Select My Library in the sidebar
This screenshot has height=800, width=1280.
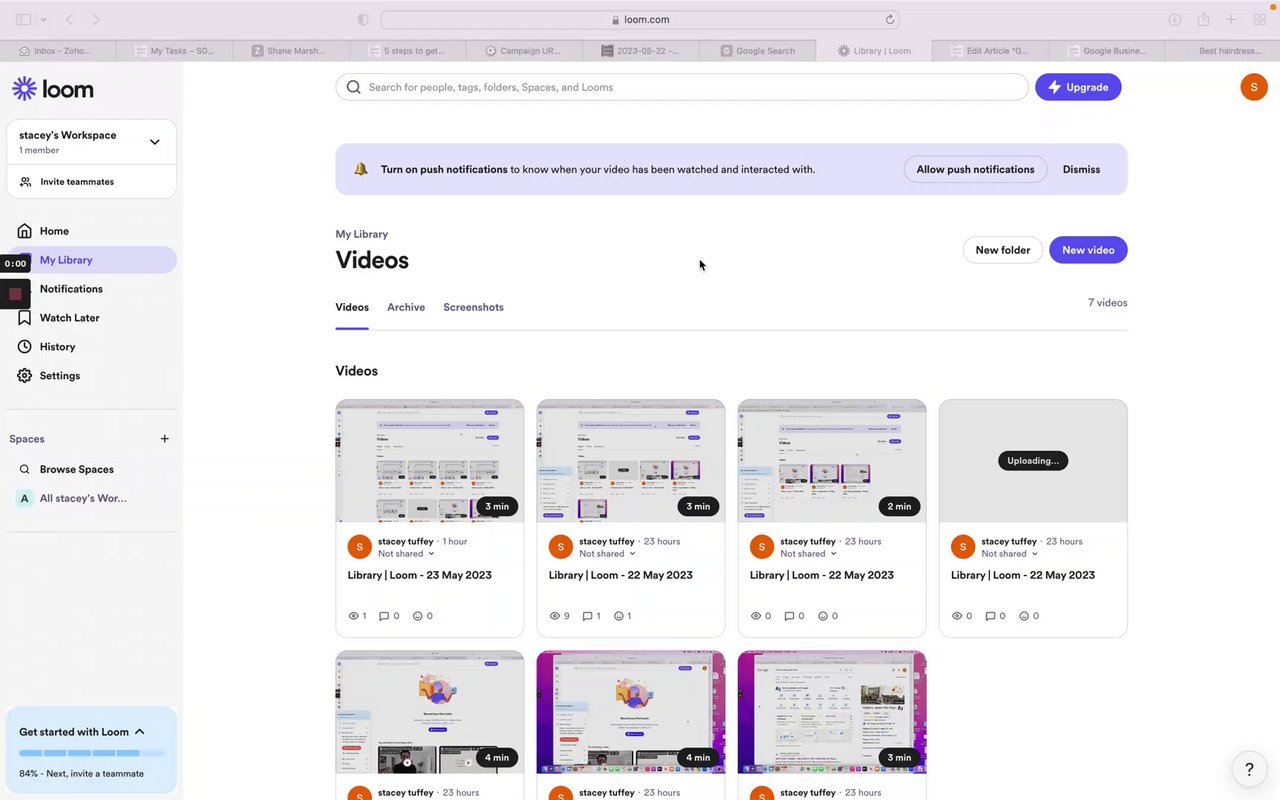coord(91,260)
